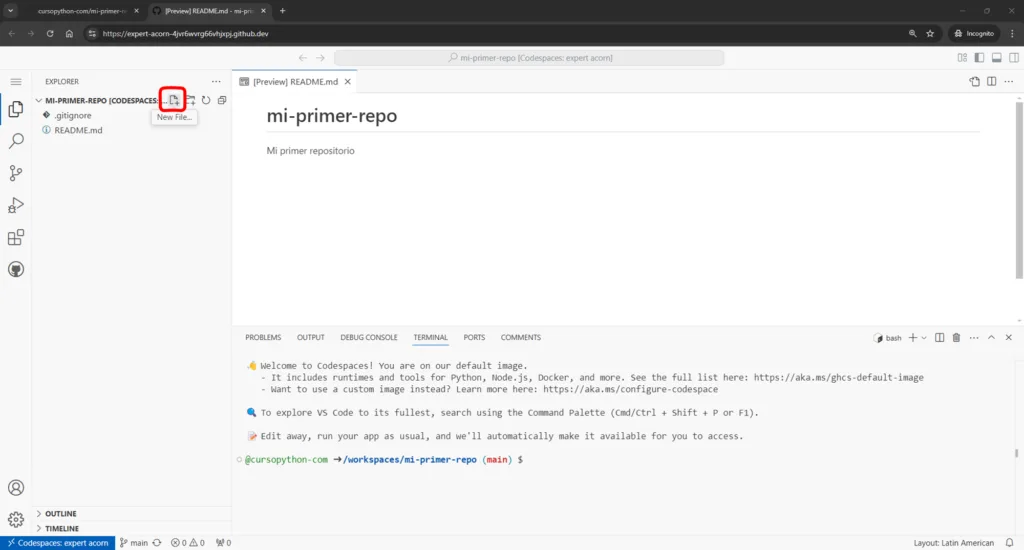Image resolution: width=1024 pixels, height=550 pixels.
Task: Open README.md in the file tree
Action: [x=78, y=130]
